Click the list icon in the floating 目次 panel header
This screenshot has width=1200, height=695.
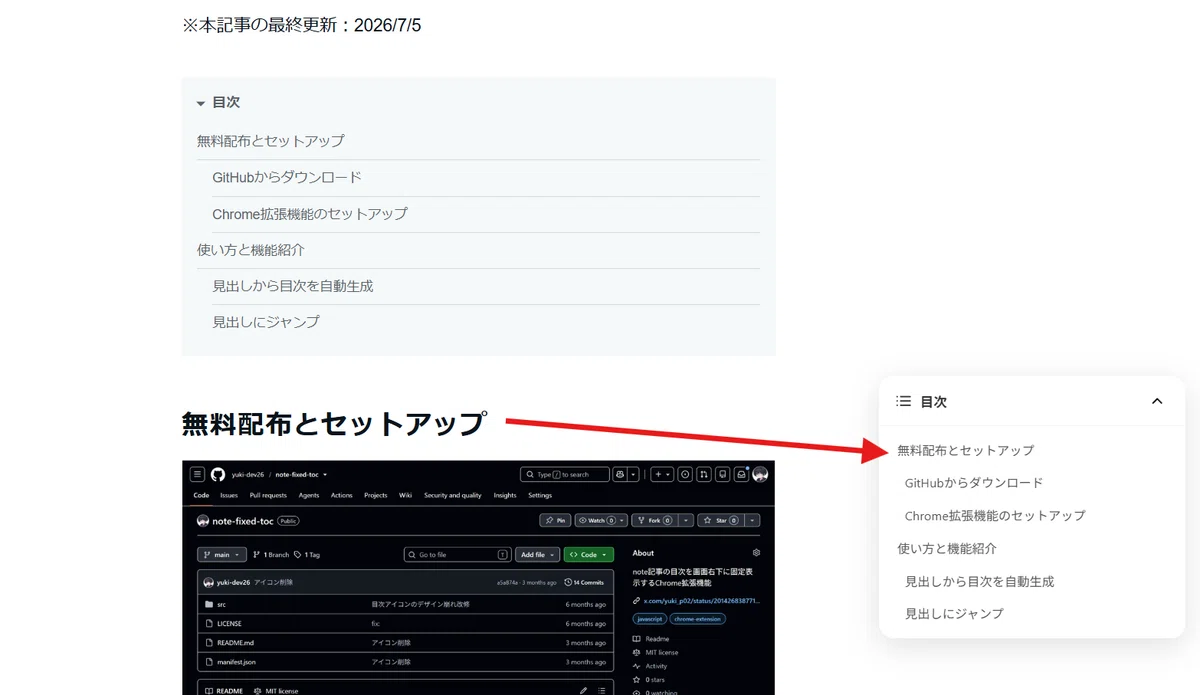tap(903, 401)
